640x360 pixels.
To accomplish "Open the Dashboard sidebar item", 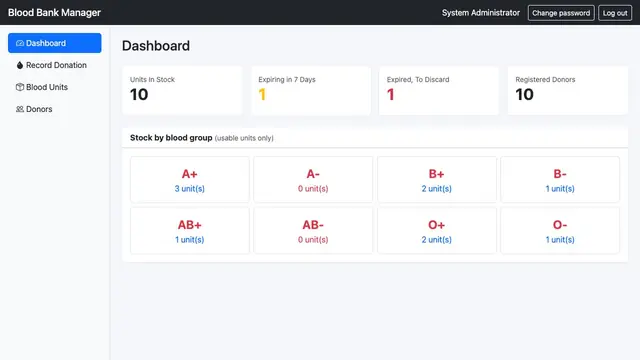I will click(55, 43).
